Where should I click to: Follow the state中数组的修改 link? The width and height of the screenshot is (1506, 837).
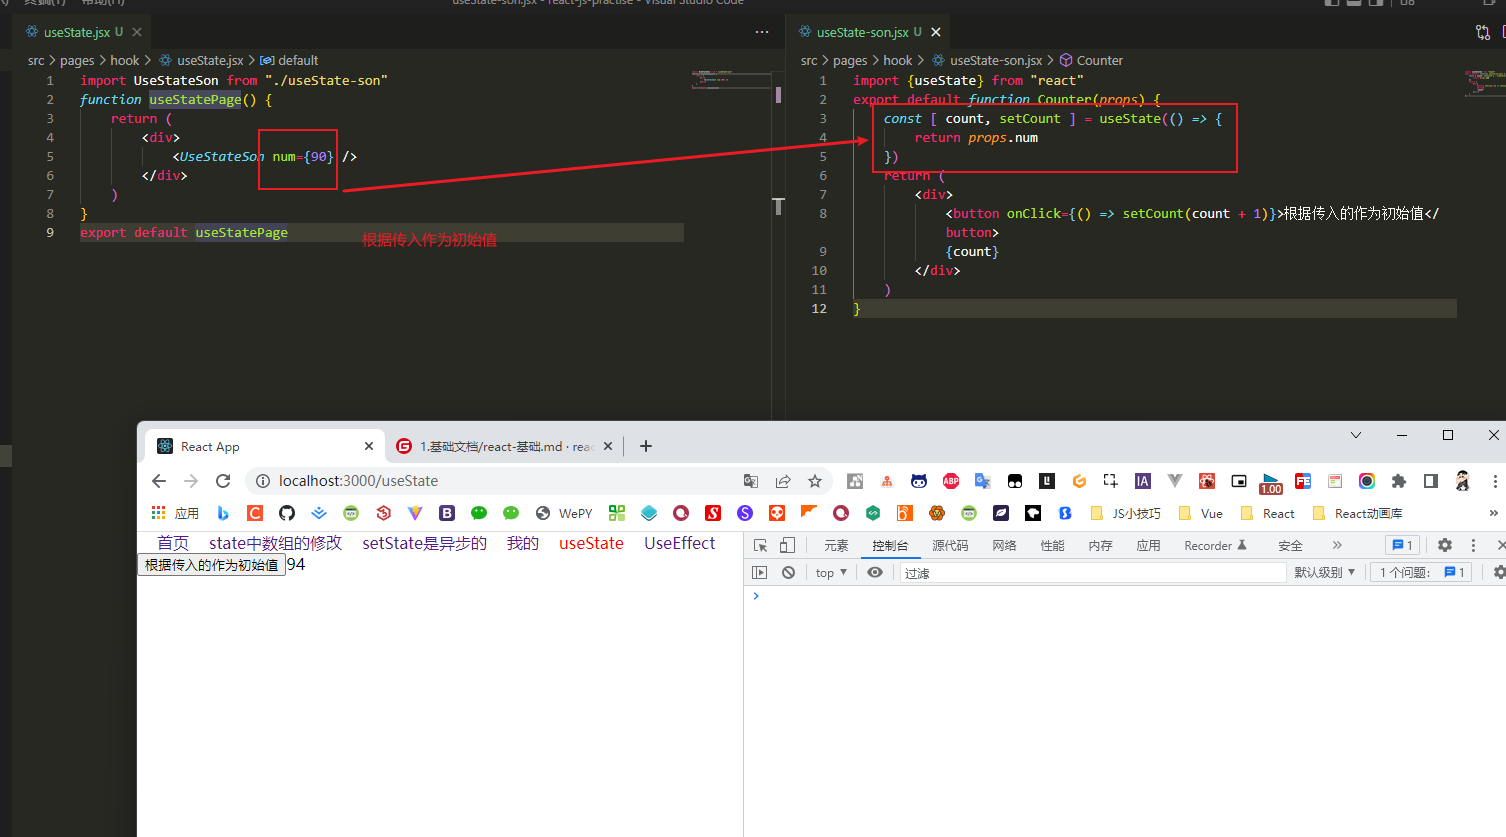click(x=275, y=543)
